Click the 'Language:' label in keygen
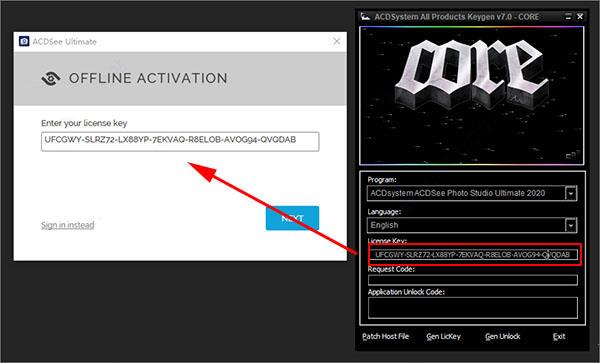The height and width of the screenshot is (363, 600). tap(384, 212)
